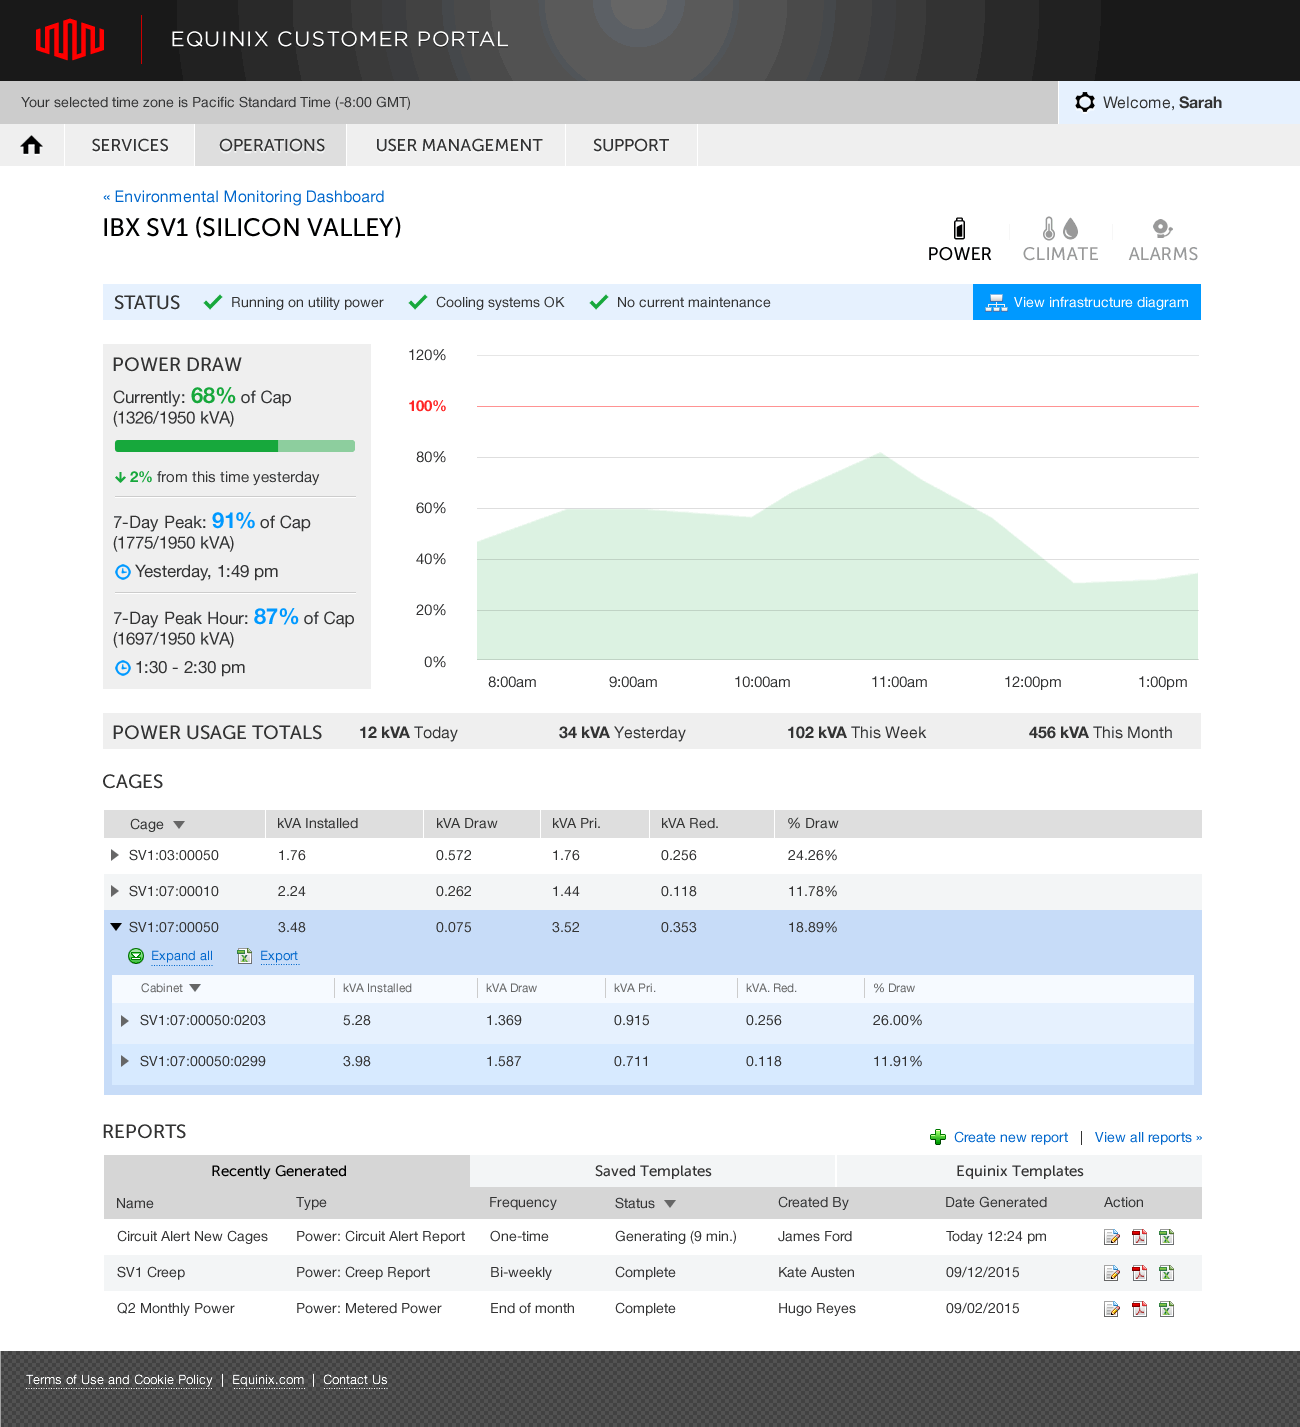
Task: Open Terms of Use and Cookie Policy
Action: coord(119,1380)
